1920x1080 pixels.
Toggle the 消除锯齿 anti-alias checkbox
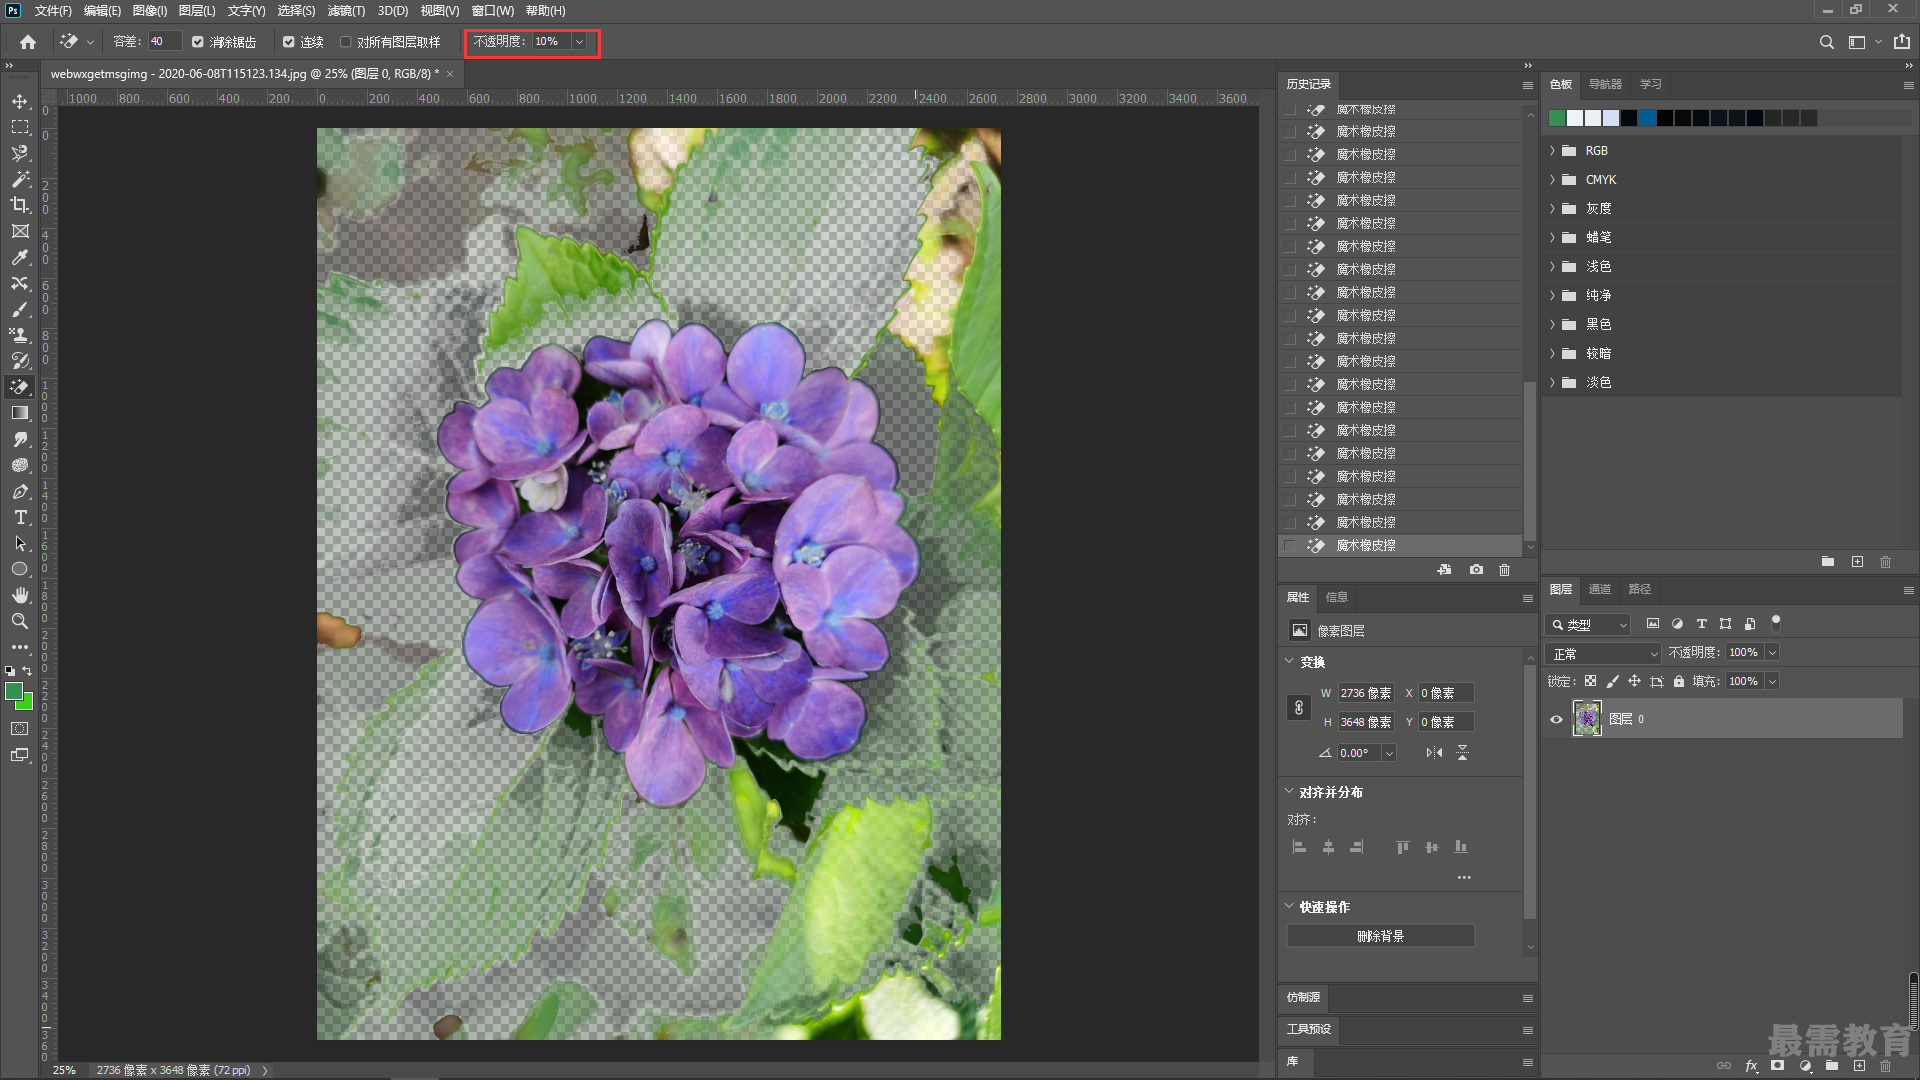pyautogui.click(x=198, y=42)
